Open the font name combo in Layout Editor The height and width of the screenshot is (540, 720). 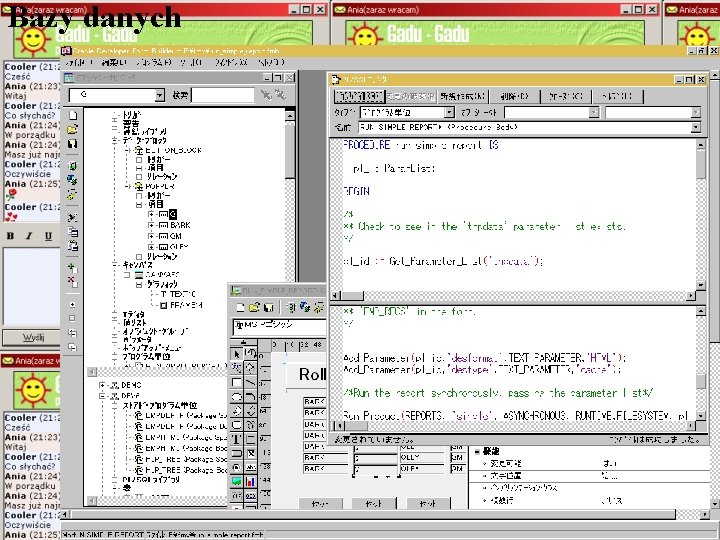[279, 327]
